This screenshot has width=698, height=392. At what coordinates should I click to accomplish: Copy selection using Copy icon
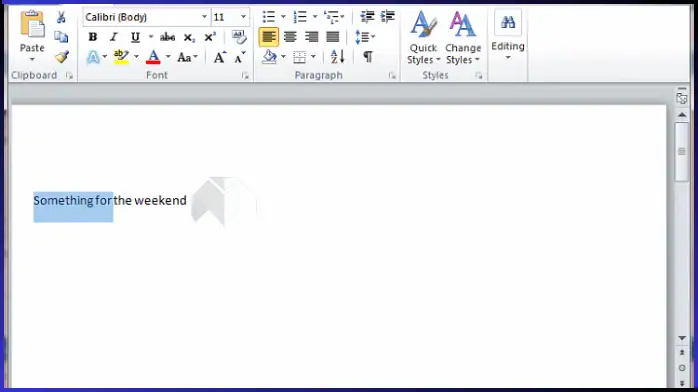coord(61,37)
